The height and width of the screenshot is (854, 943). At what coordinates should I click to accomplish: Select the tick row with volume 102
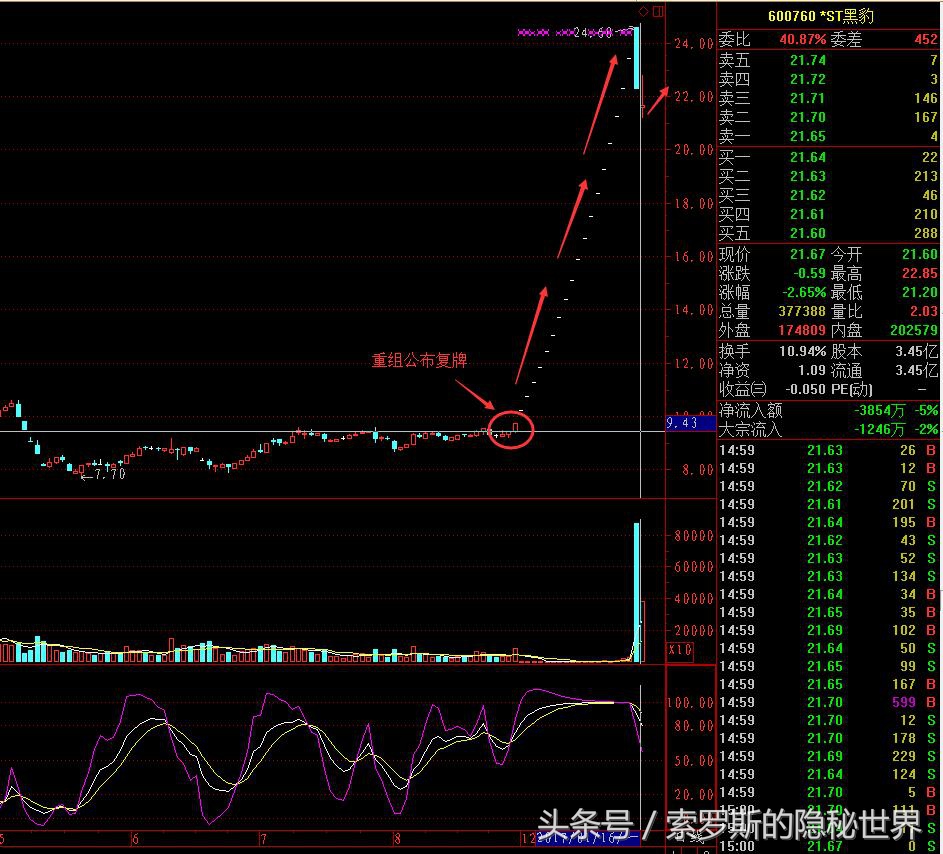click(828, 630)
